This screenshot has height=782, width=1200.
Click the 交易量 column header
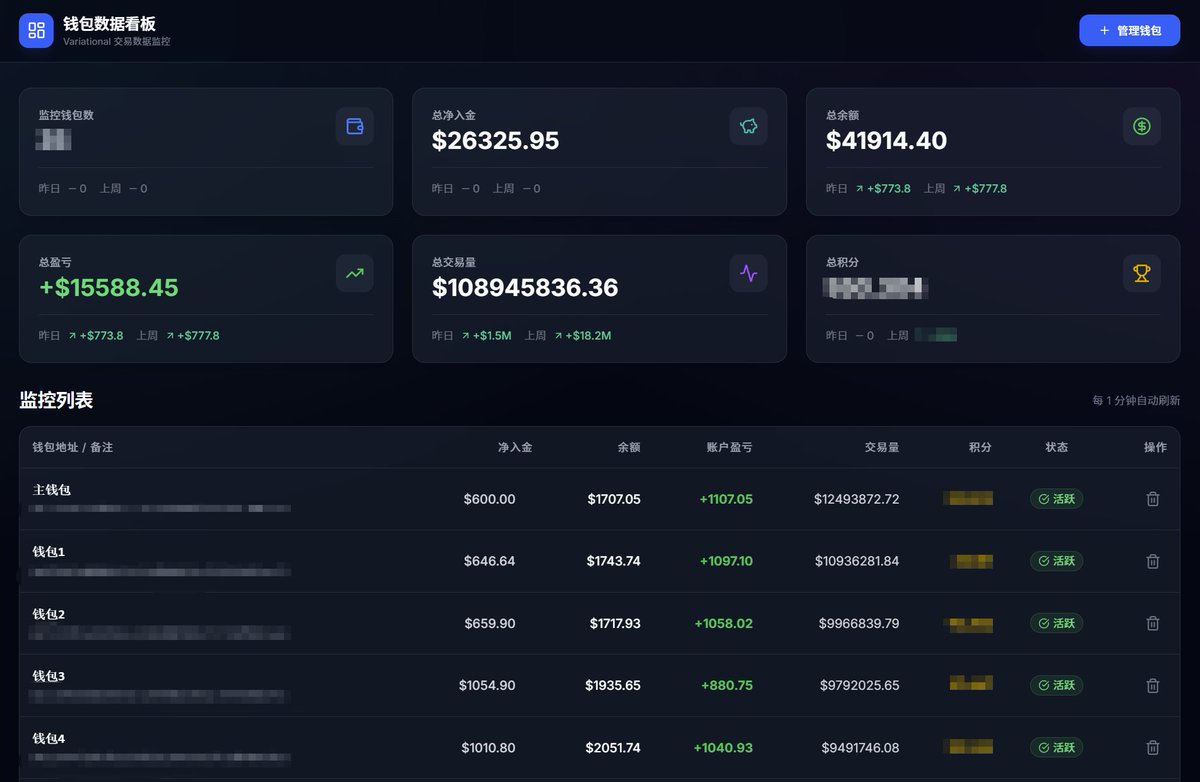882,447
